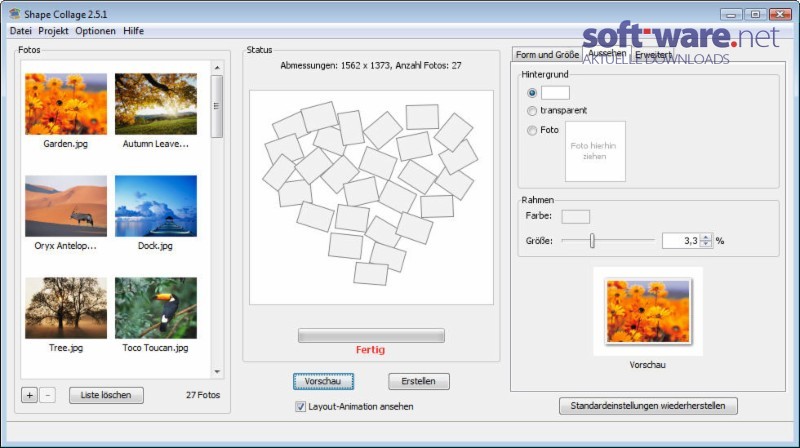Minimize the Shape Collage window
Viewport: 800px width, 448px height.
pos(731,14)
